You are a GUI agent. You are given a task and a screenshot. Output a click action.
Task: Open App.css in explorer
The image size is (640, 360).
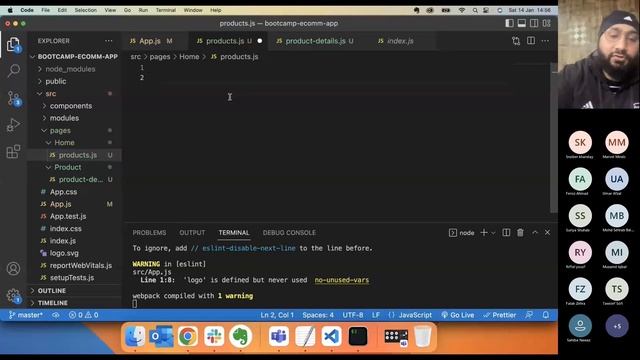click(63, 191)
